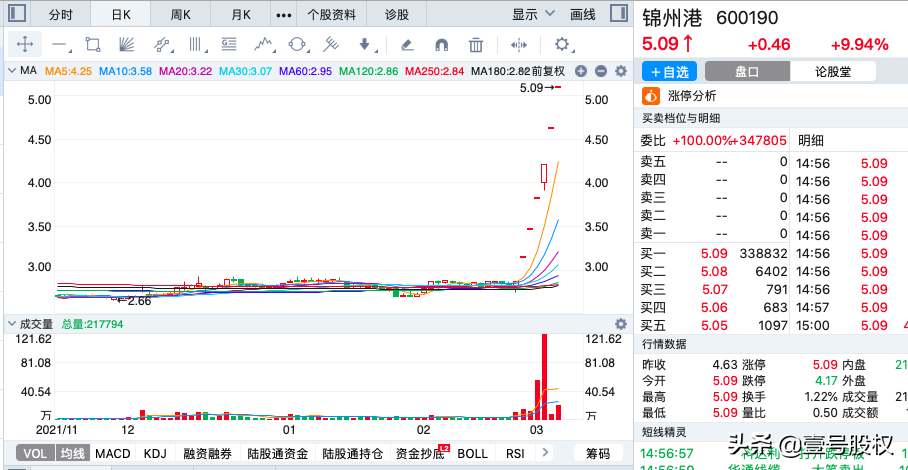The image size is (908, 470).
Task: Open 诊股 tab
Action: (x=397, y=14)
